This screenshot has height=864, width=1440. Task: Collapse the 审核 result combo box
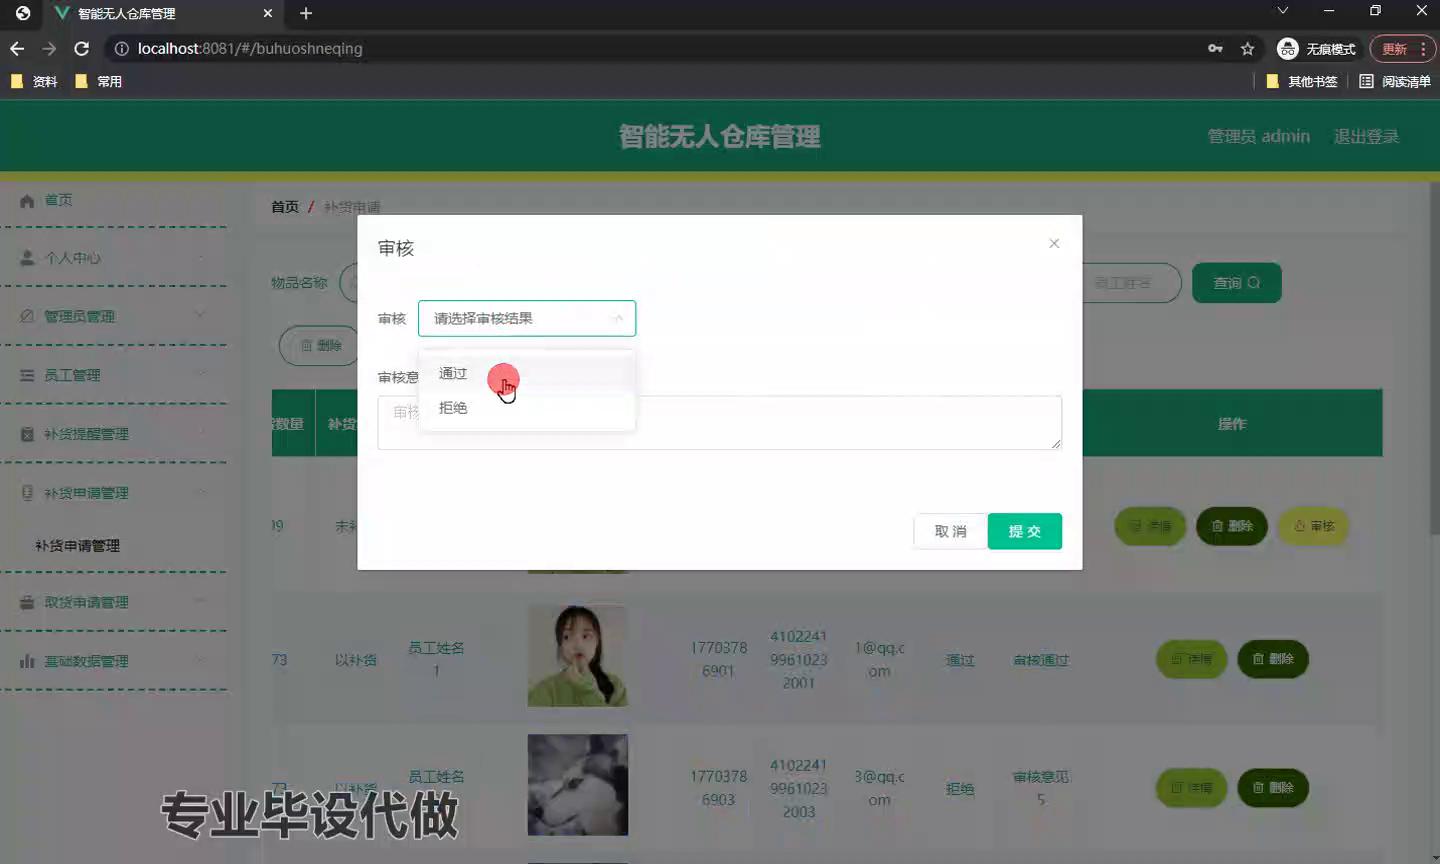618,318
